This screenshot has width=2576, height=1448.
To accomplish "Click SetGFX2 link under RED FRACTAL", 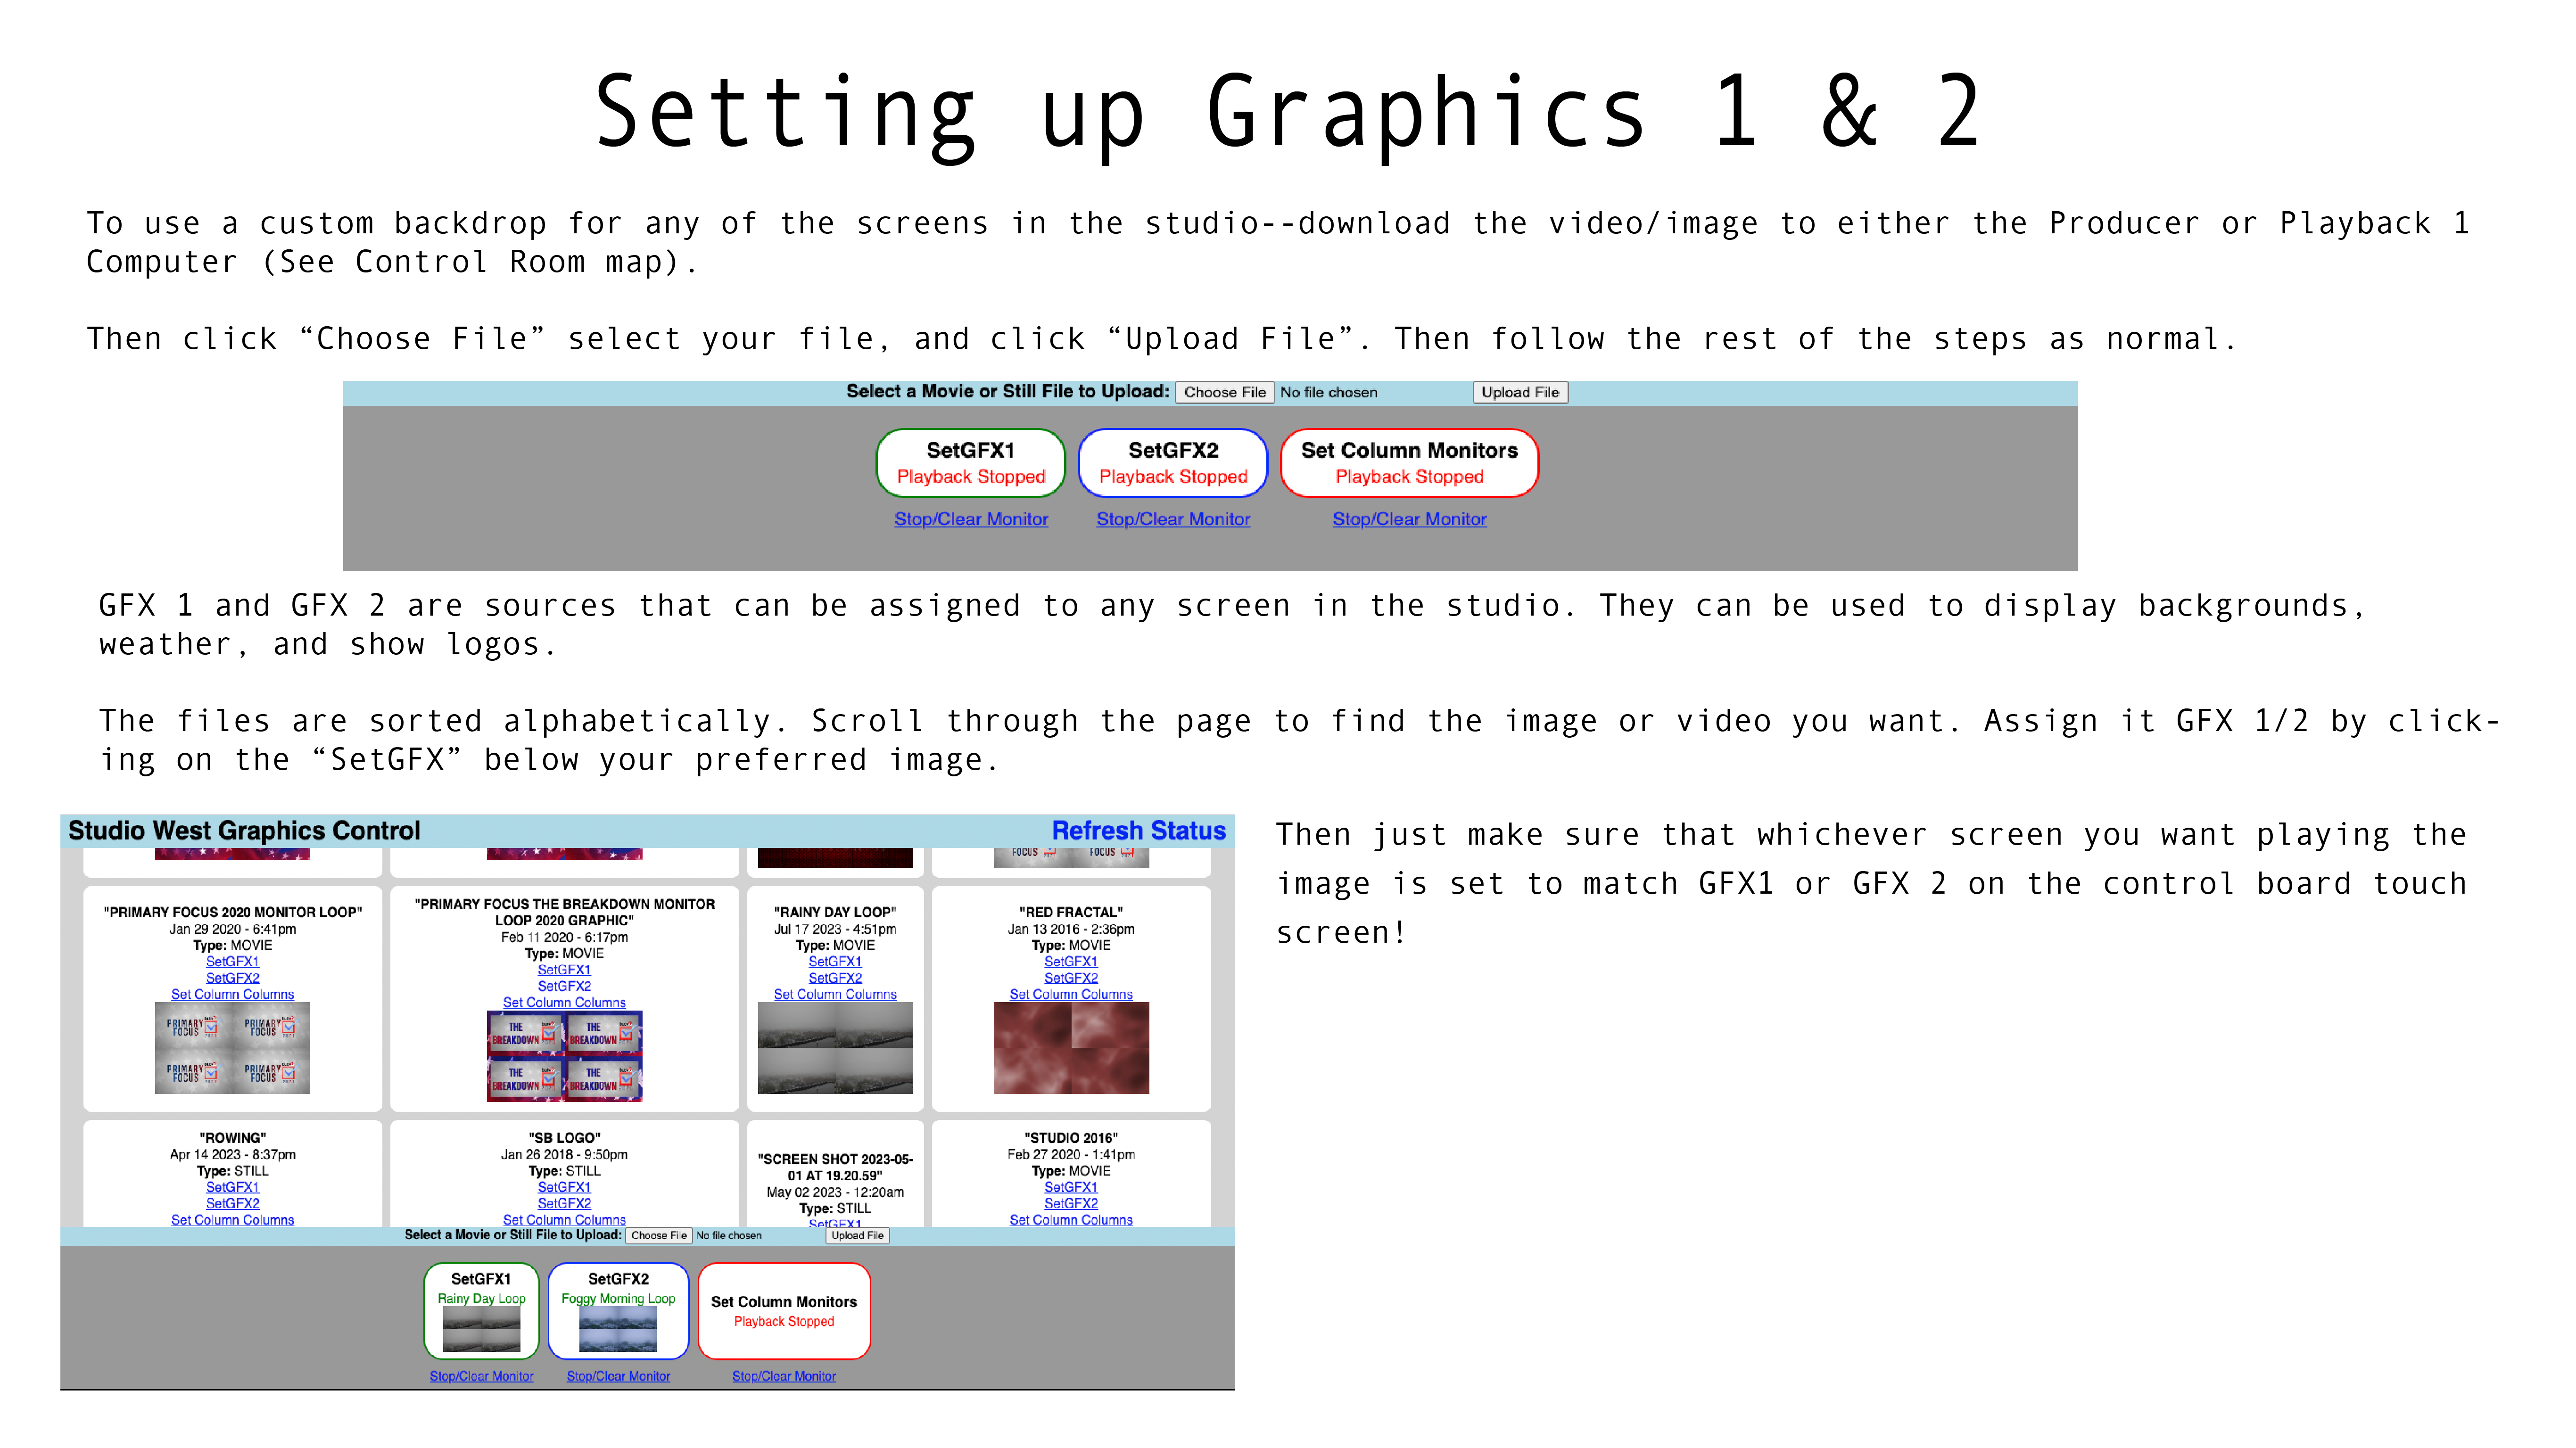I will pyautogui.click(x=1071, y=978).
